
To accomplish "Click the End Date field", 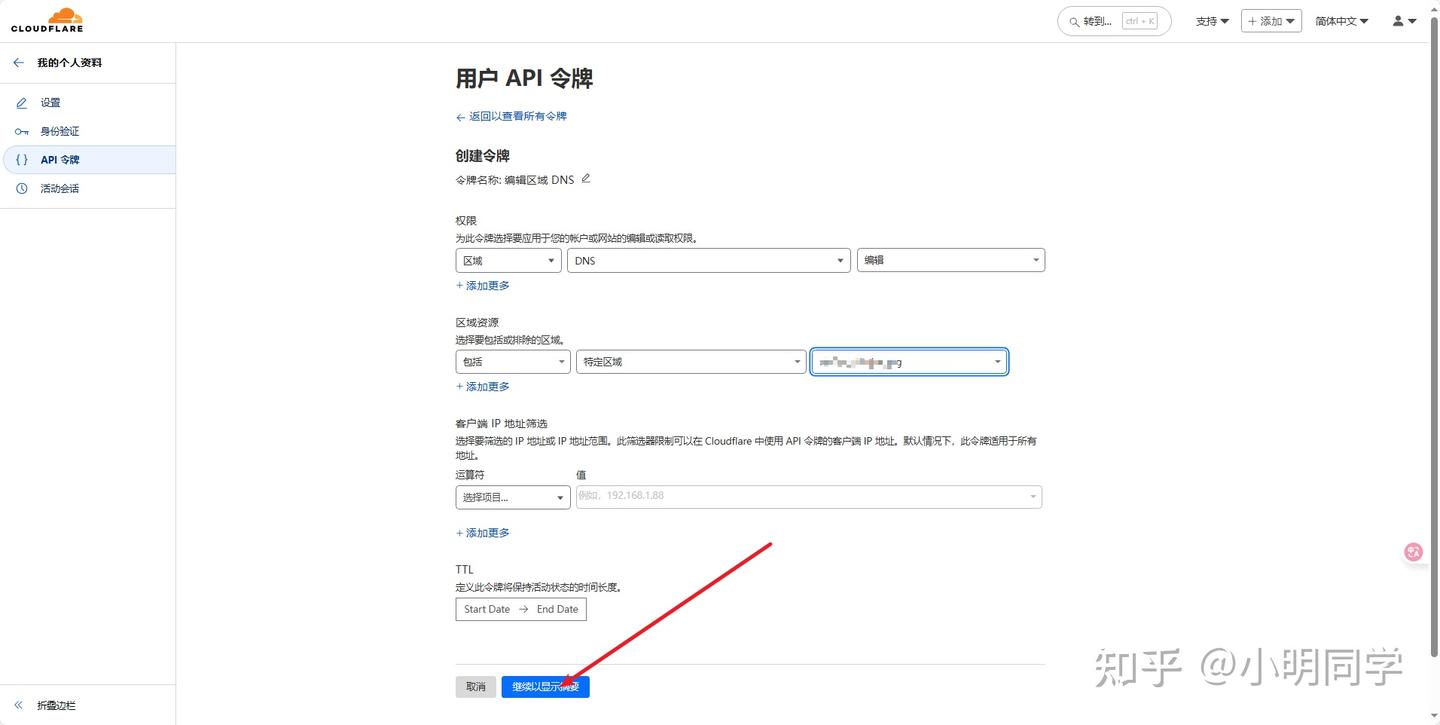I will tap(557, 609).
